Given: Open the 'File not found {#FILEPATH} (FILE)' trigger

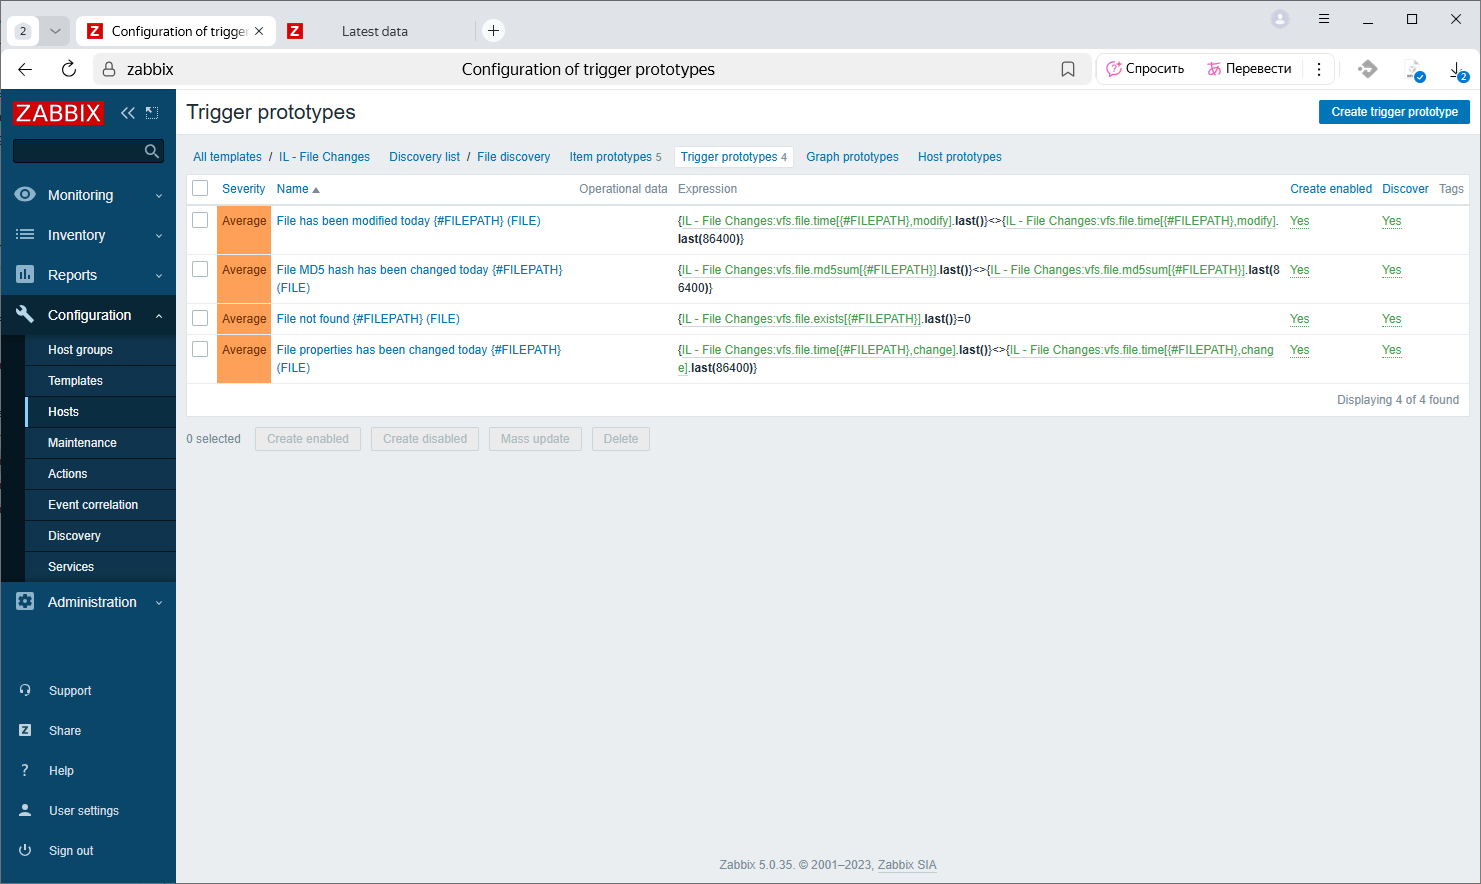Looking at the screenshot, I should click(x=368, y=319).
